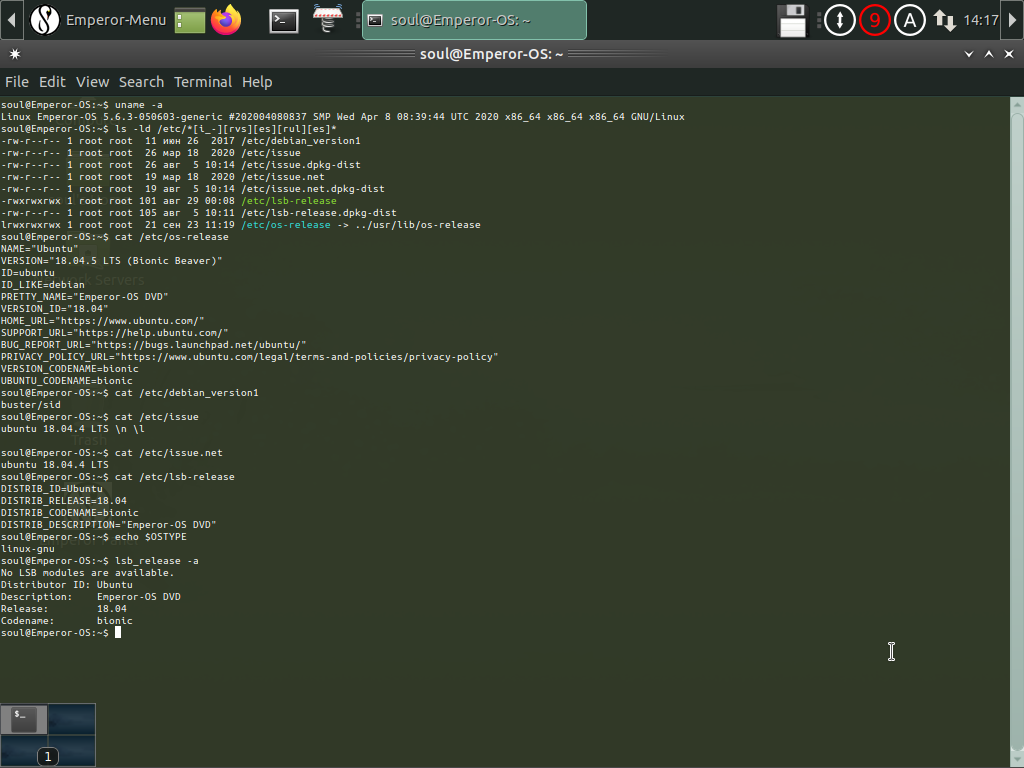Click the HOME_URL ubuntu.com line
The width and height of the screenshot is (1024, 768).
click(103, 321)
